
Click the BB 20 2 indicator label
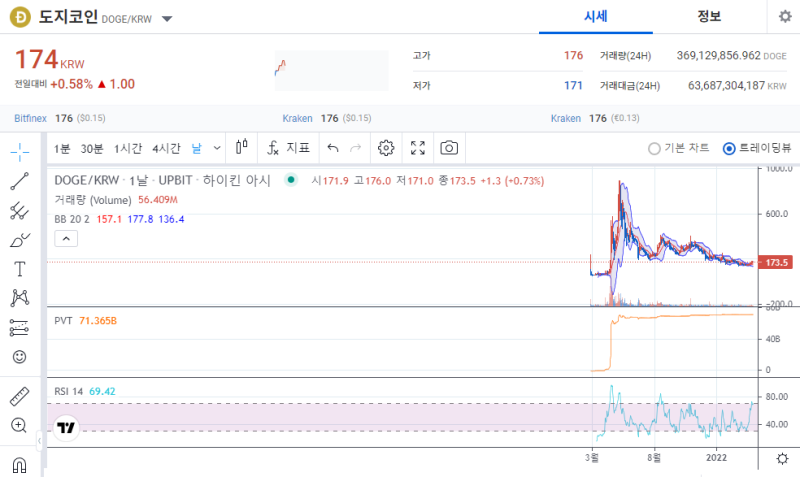(x=72, y=219)
